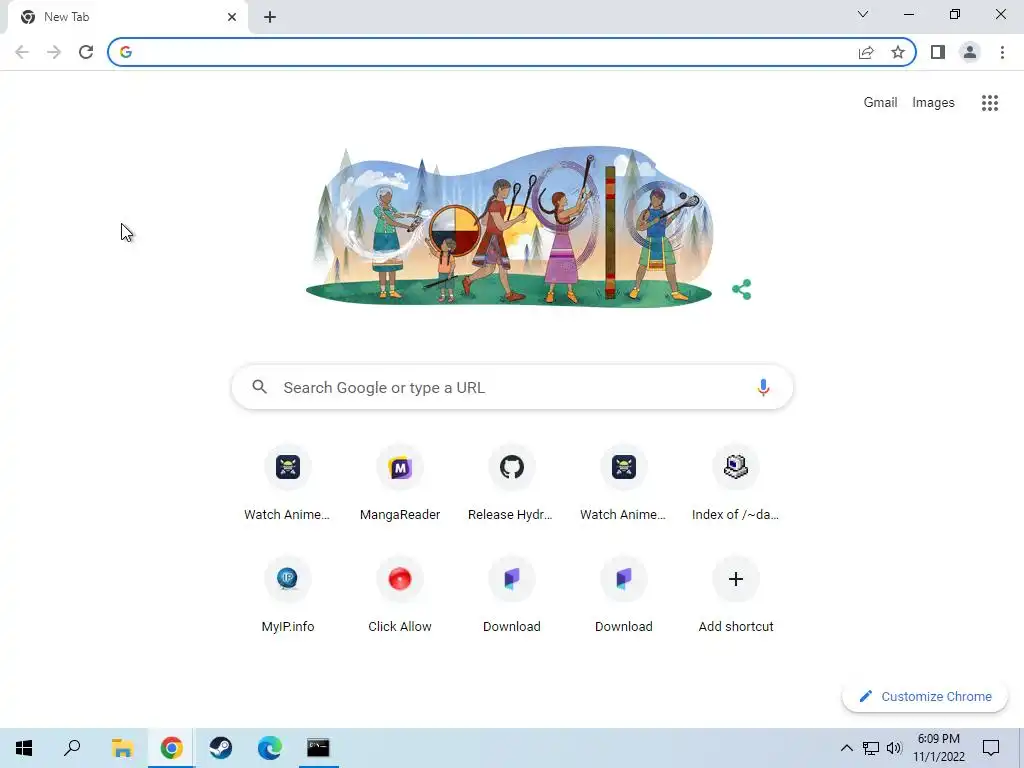Share the Google Doodle
Image resolution: width=1024 pixels, height=768 pixels.
pos(741,289)
